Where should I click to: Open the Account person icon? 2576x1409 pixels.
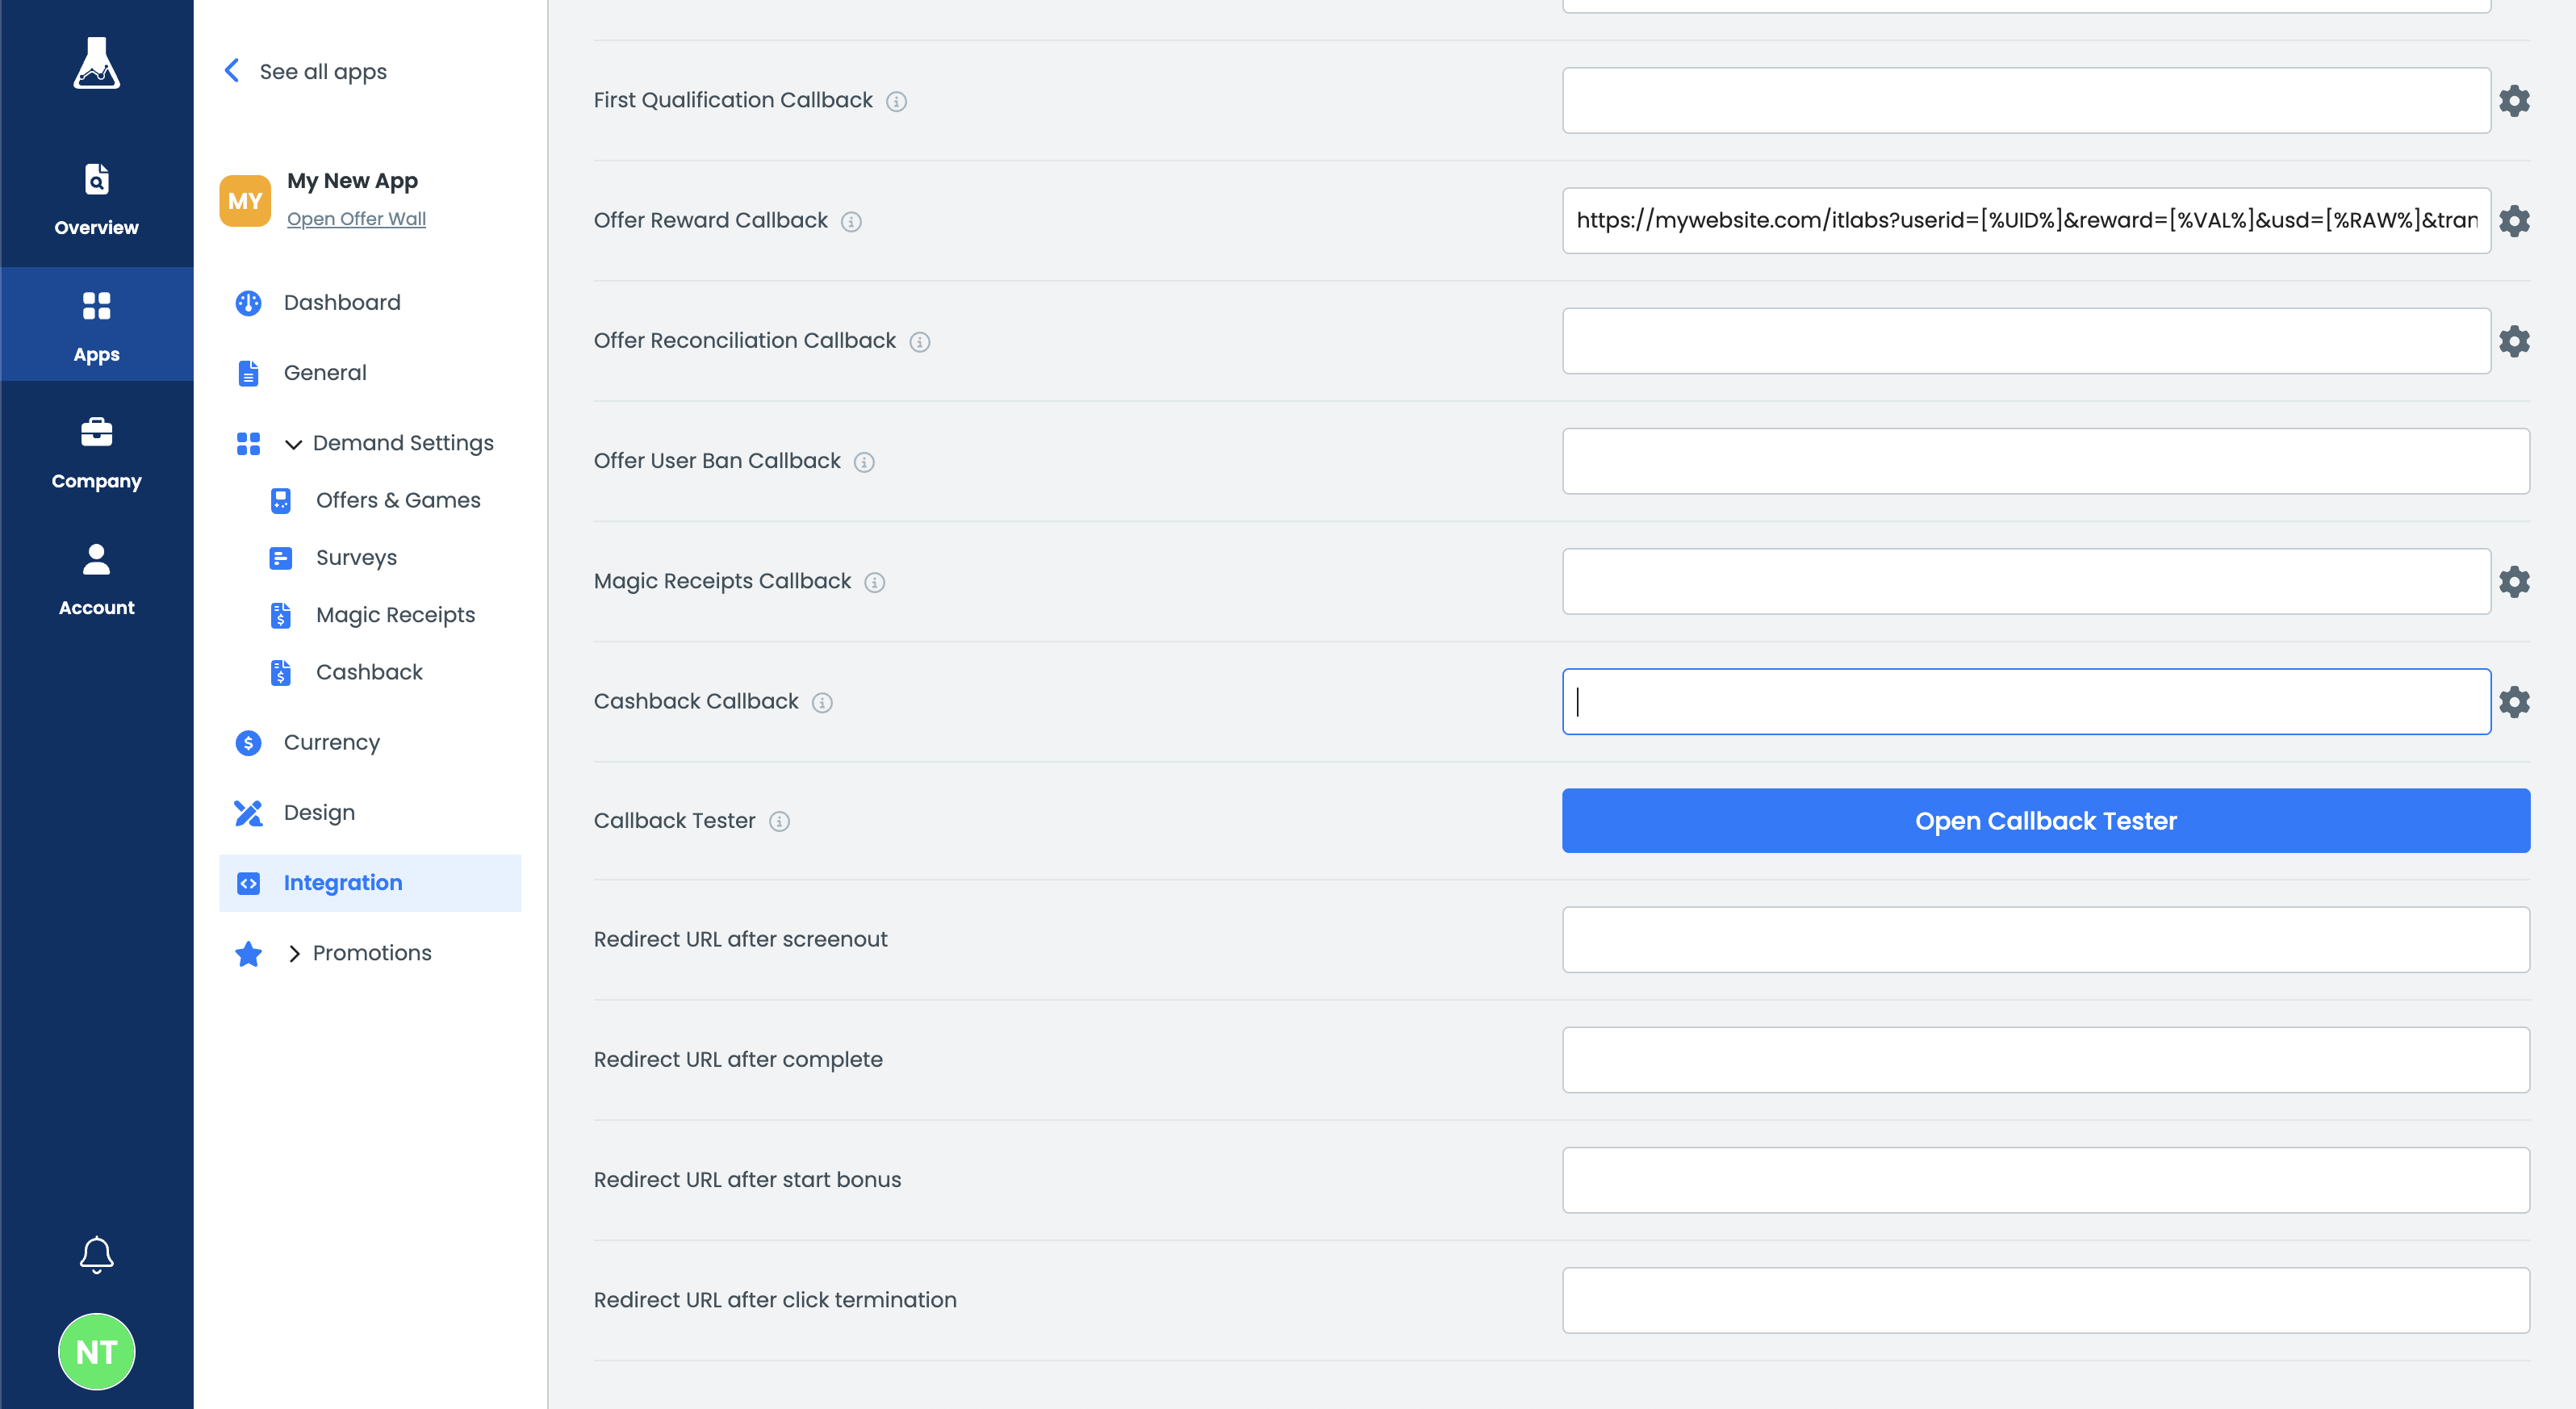[x=96, y=560]
